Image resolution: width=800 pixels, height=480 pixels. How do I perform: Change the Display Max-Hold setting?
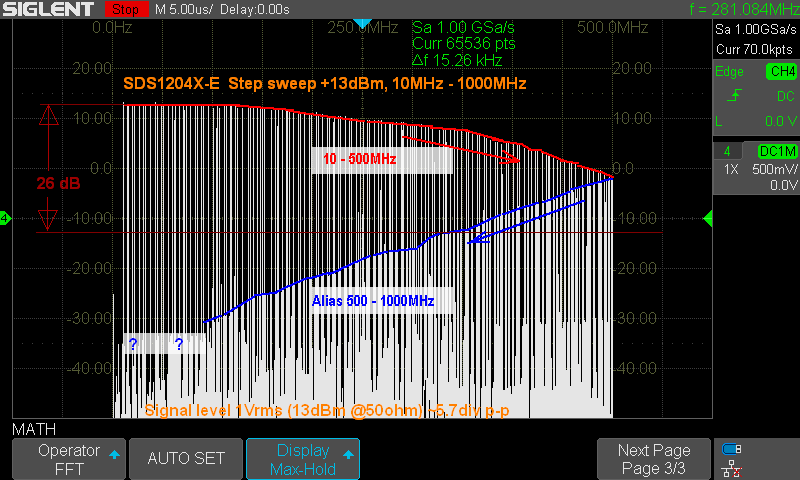point(303,459)
